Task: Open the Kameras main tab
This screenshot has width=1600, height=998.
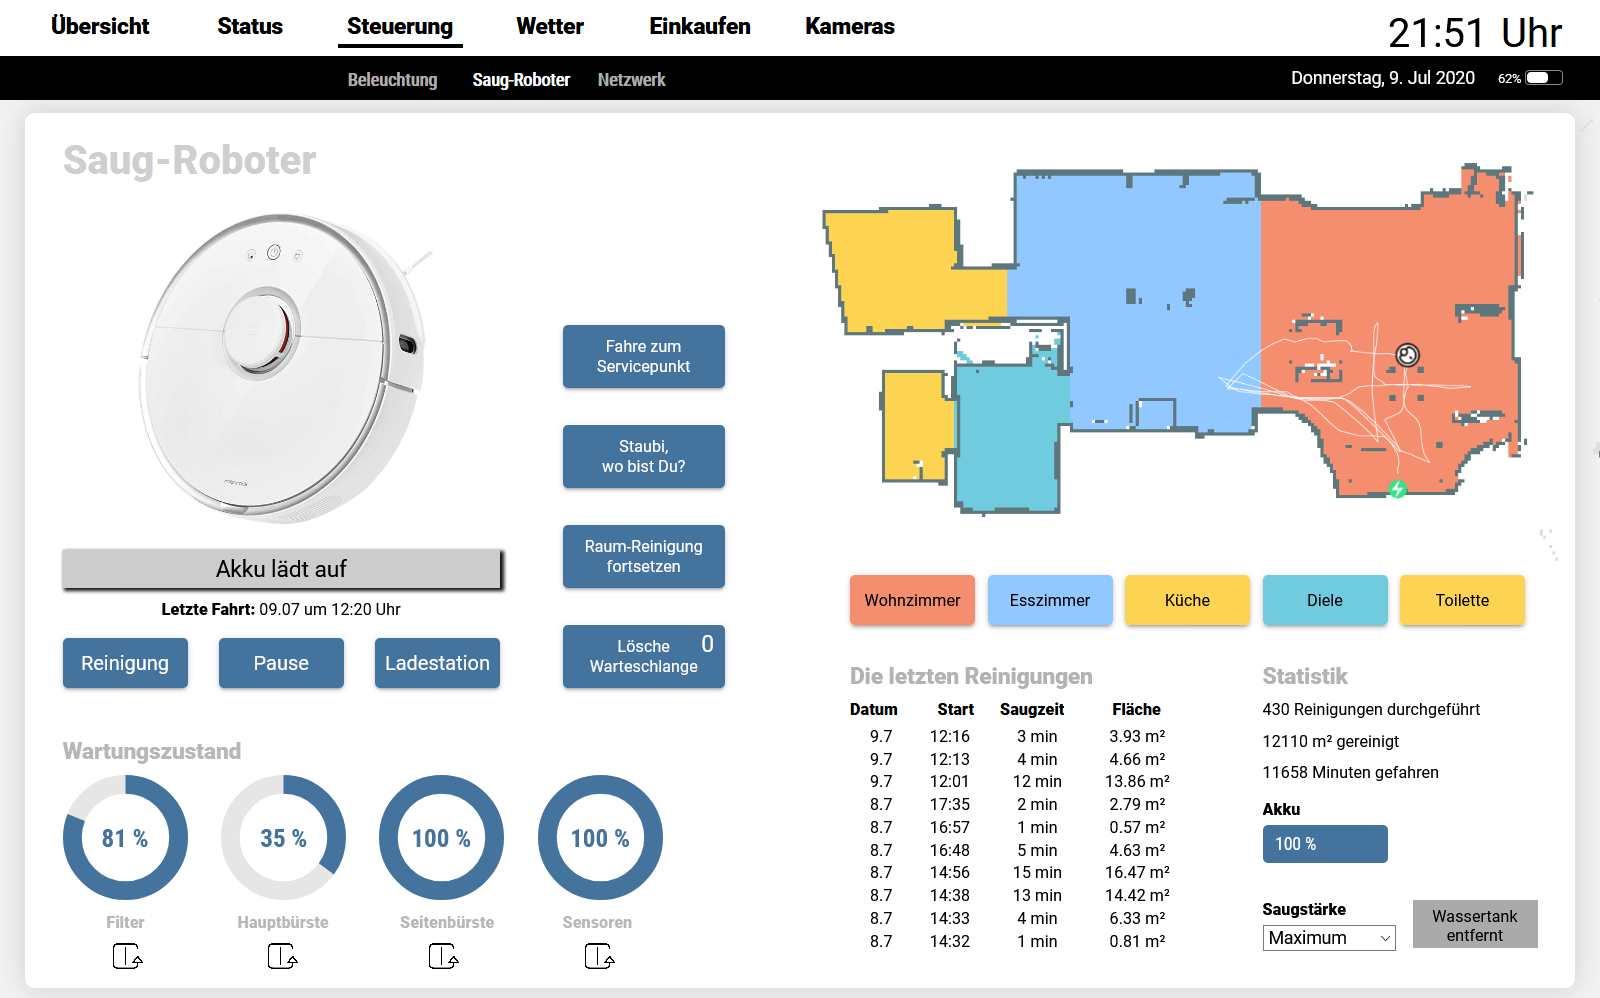Action: 849,27
